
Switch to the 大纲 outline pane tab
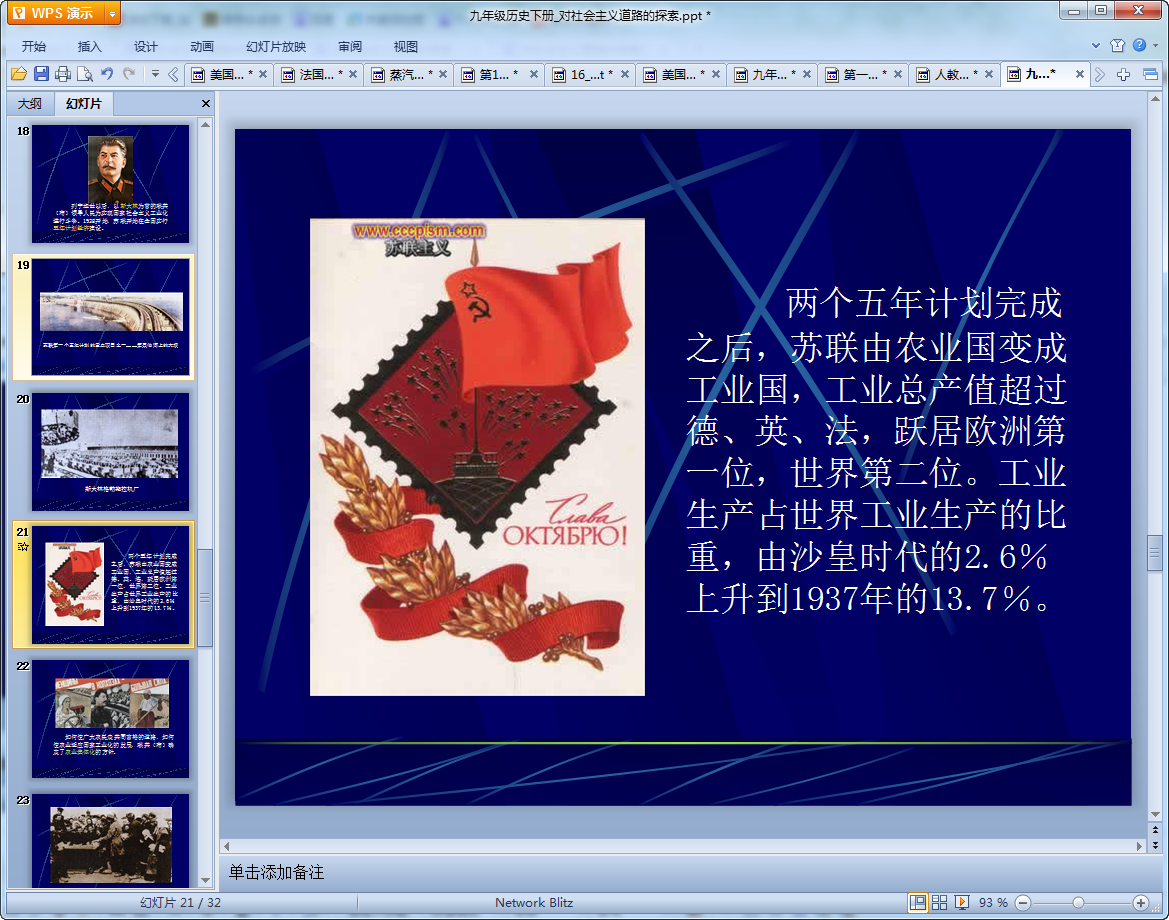pyautogui.click(x=30, y=104)
